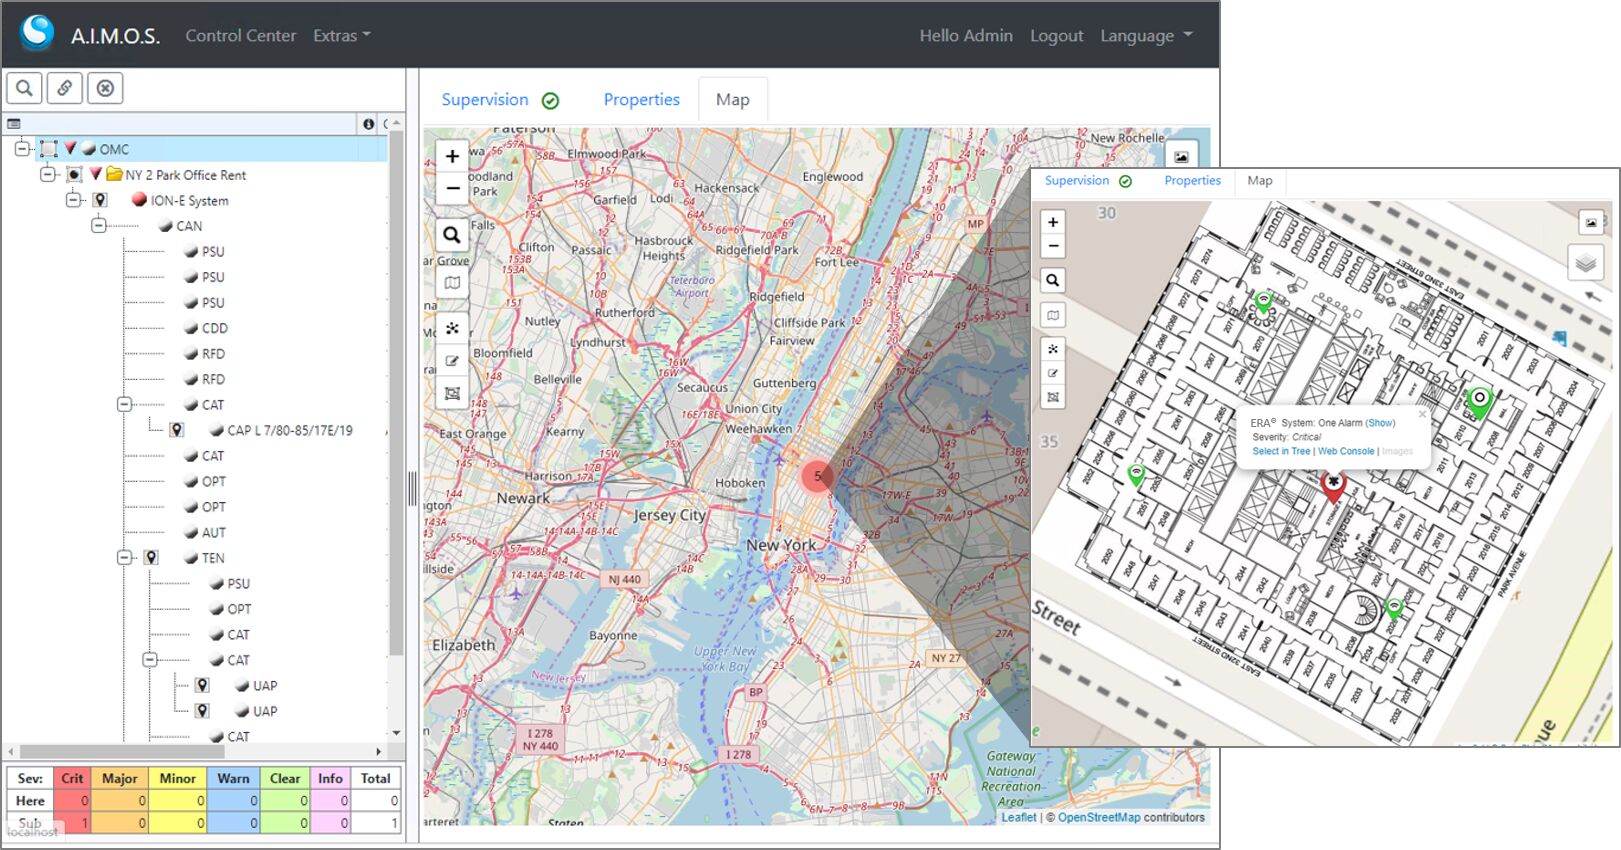Click the Logout link
1621x850 pixels.
[x=1057, y=36]
